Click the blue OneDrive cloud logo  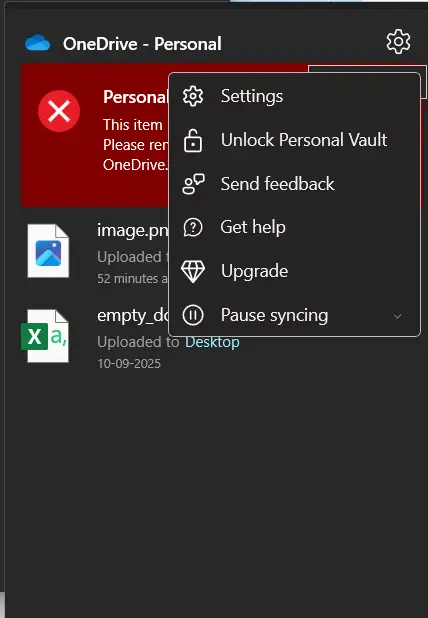click(x=37, y=43)
